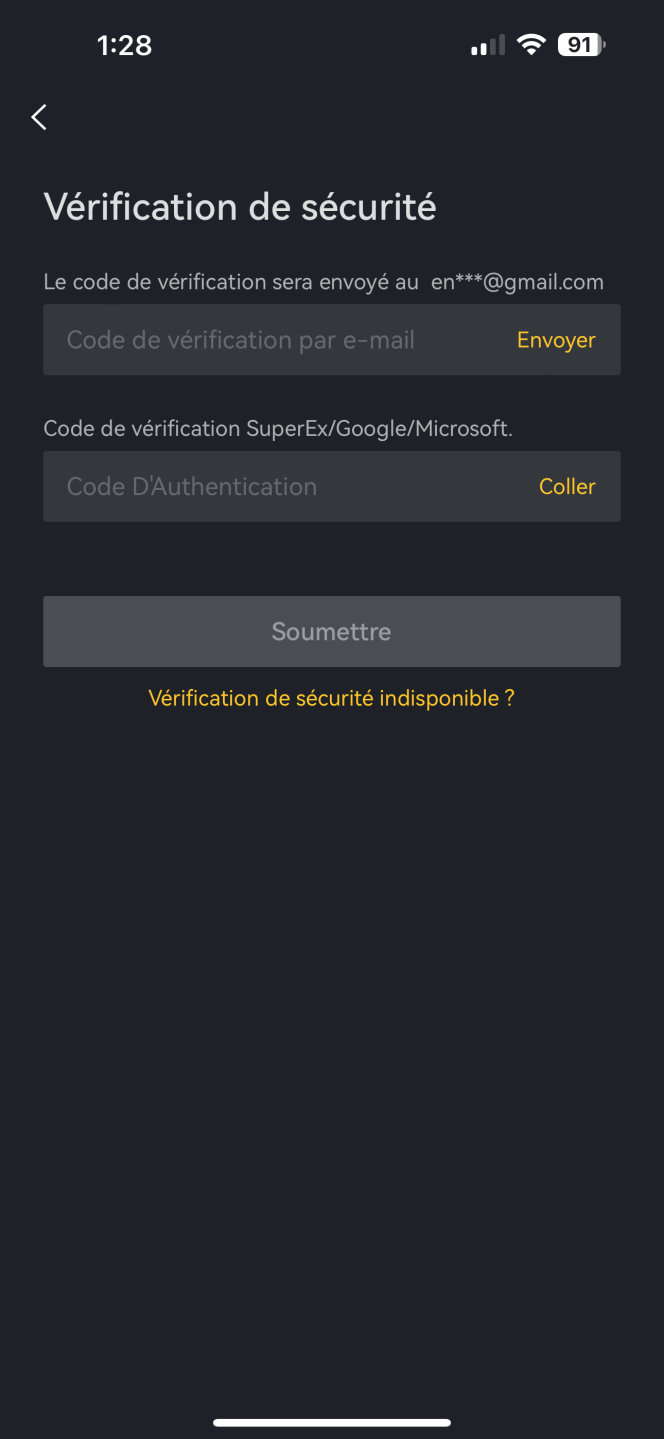The image size is (664, 1439).
Task: Tap inside the email code field placeholder text
Action: [x=240, y=340]
